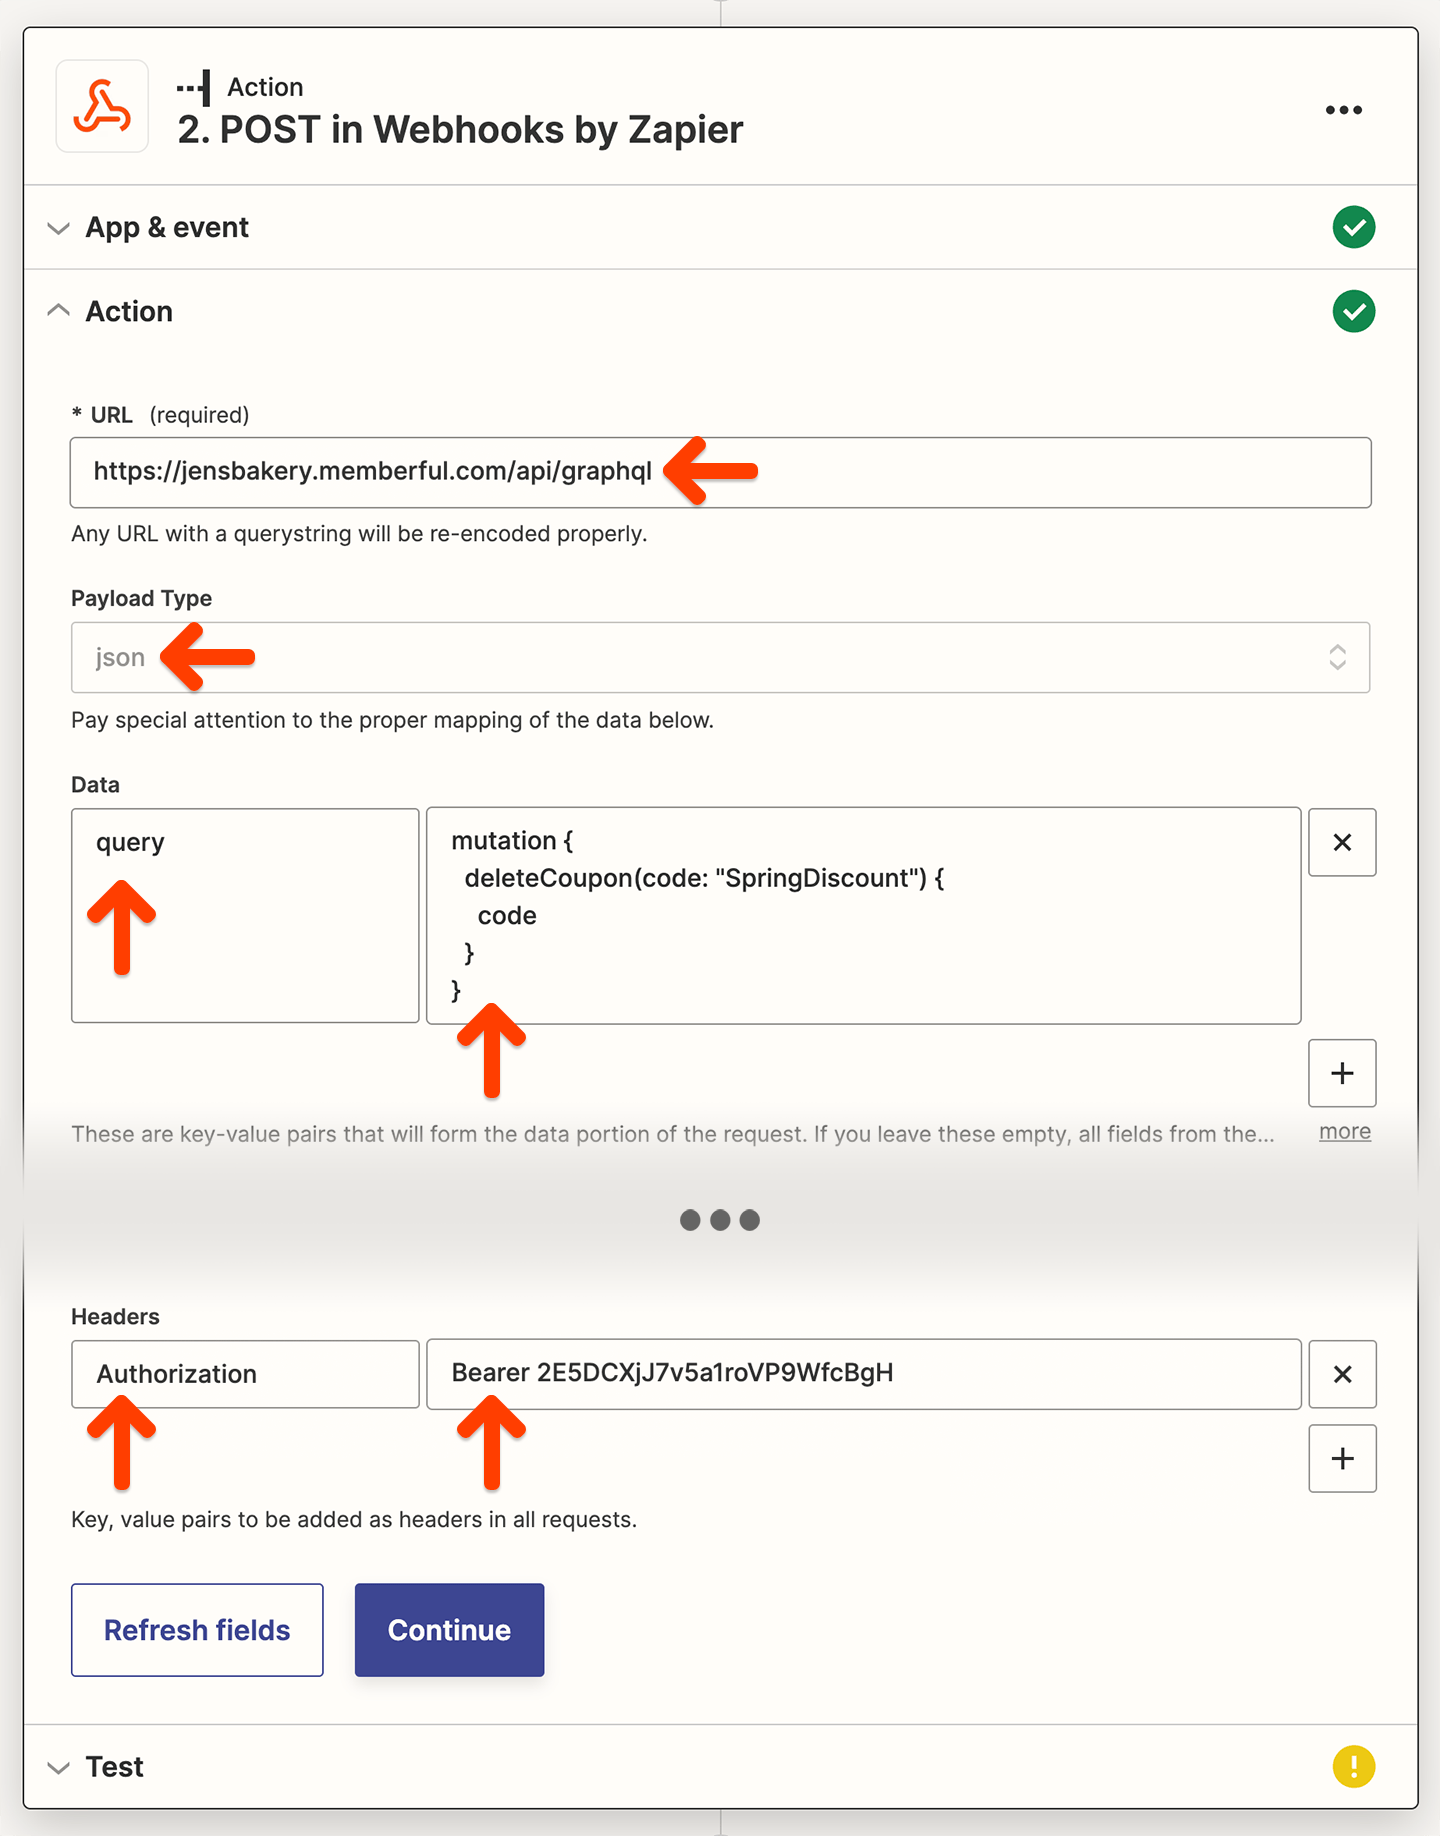Viewport: 1440px width, 1836px height.
Task: Click the App & event green checkmark
Action: pyautogui.click(x=1353, y=227)
